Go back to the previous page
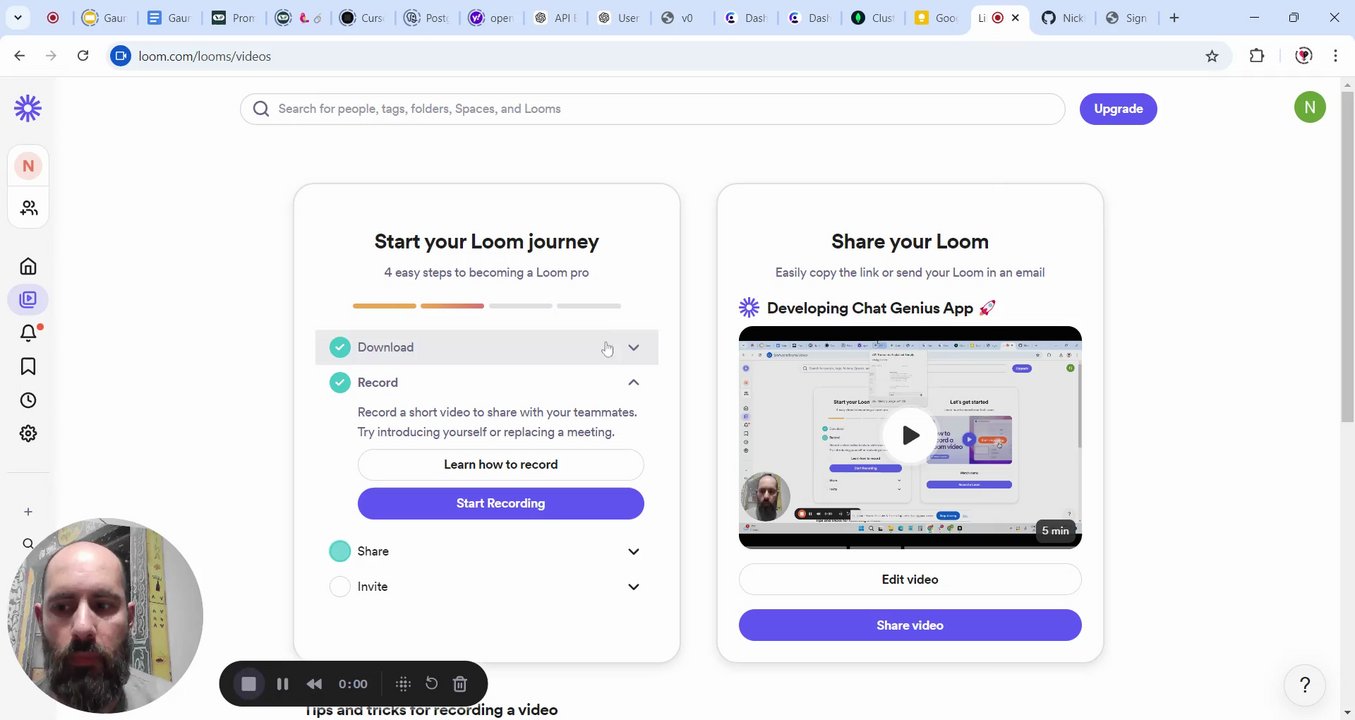This screenshot has width=1355, height=720. coord(20,56)
